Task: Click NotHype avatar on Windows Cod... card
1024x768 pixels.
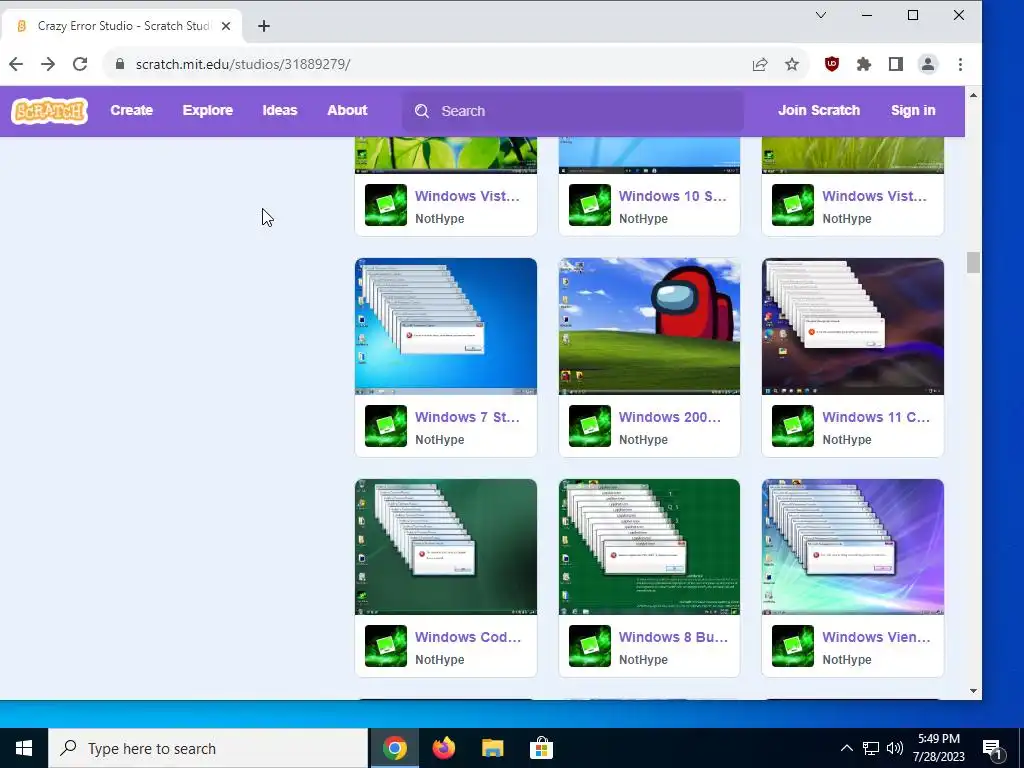Action: pyautogui.click(x=385, y=646)
